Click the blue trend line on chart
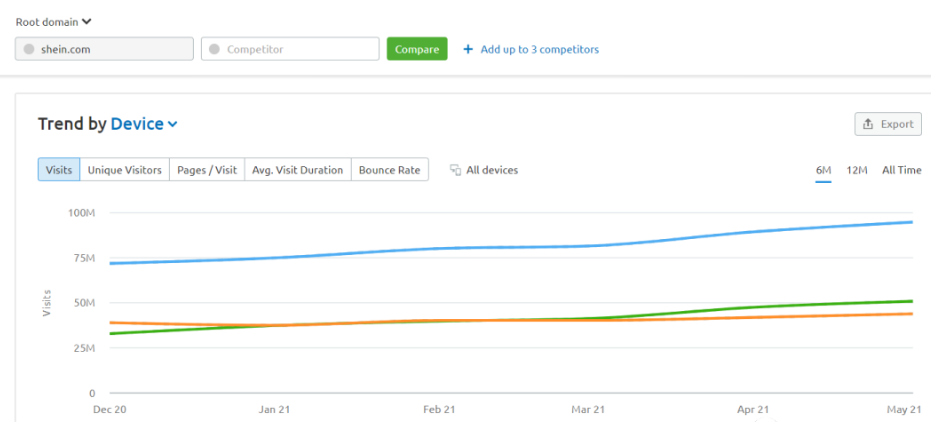The width and height of the screenshot is (931, 422). [x=500, y=247]
